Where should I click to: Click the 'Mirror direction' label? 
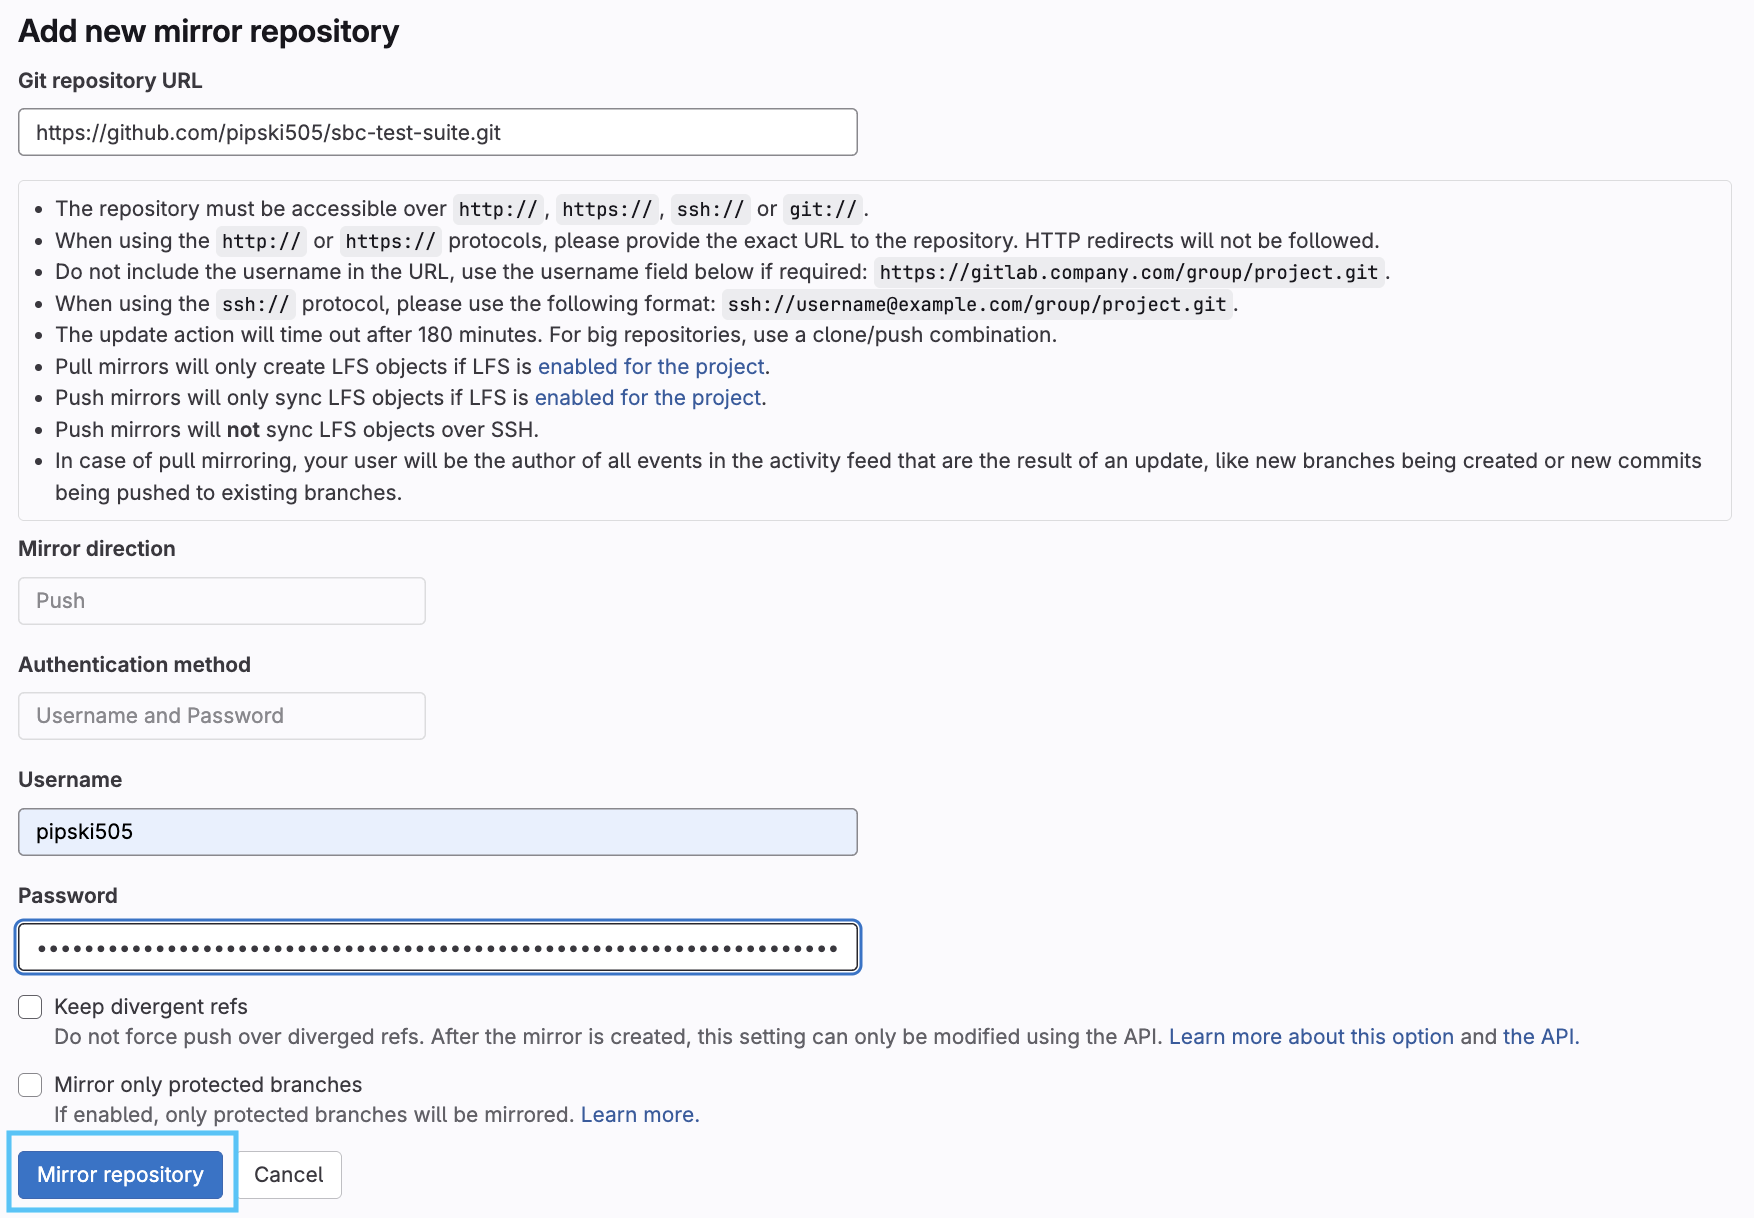point(97,549)
